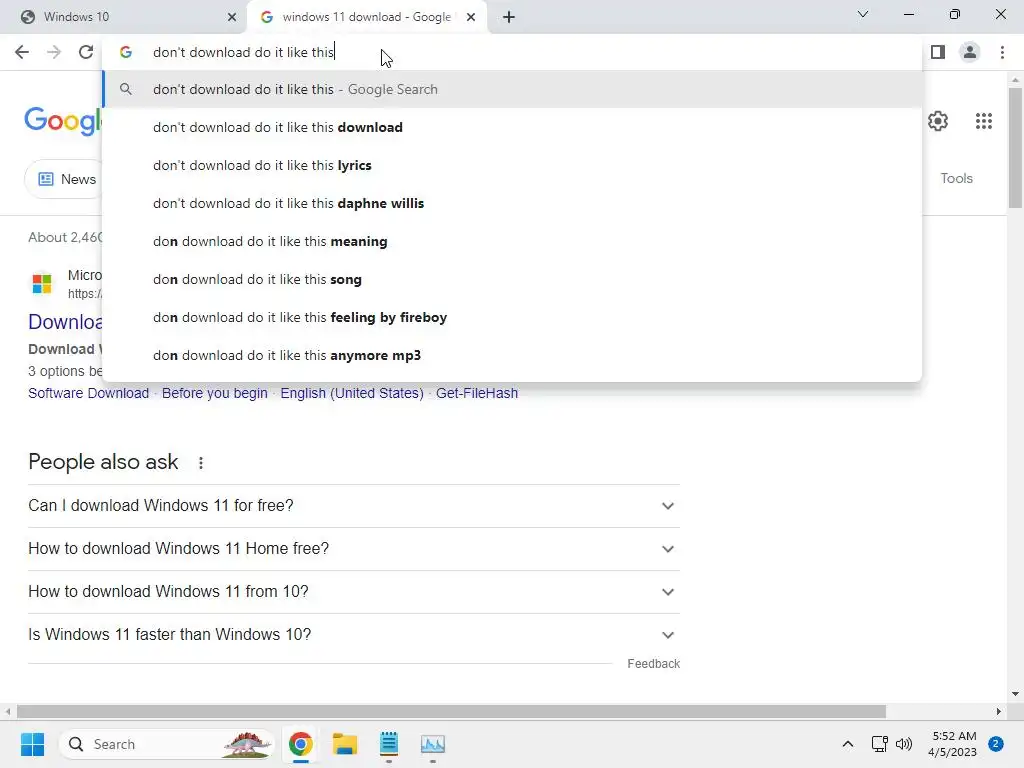This screenshot has width=1024, height=768.
Task: Select the 'feeling by fireboy' suggestion
Action: pos(512,317)
